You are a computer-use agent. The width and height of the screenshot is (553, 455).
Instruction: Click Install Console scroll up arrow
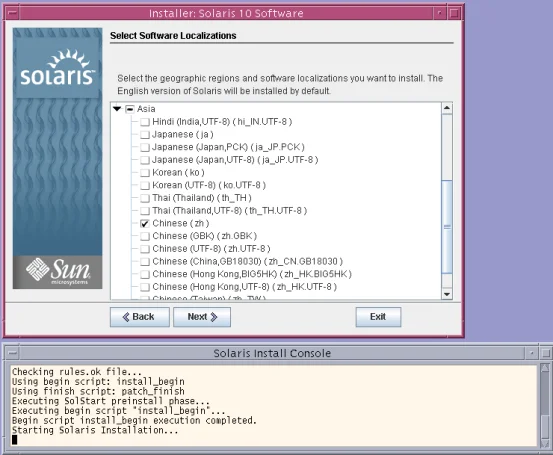pyautogui.click(x=545, y=368)
